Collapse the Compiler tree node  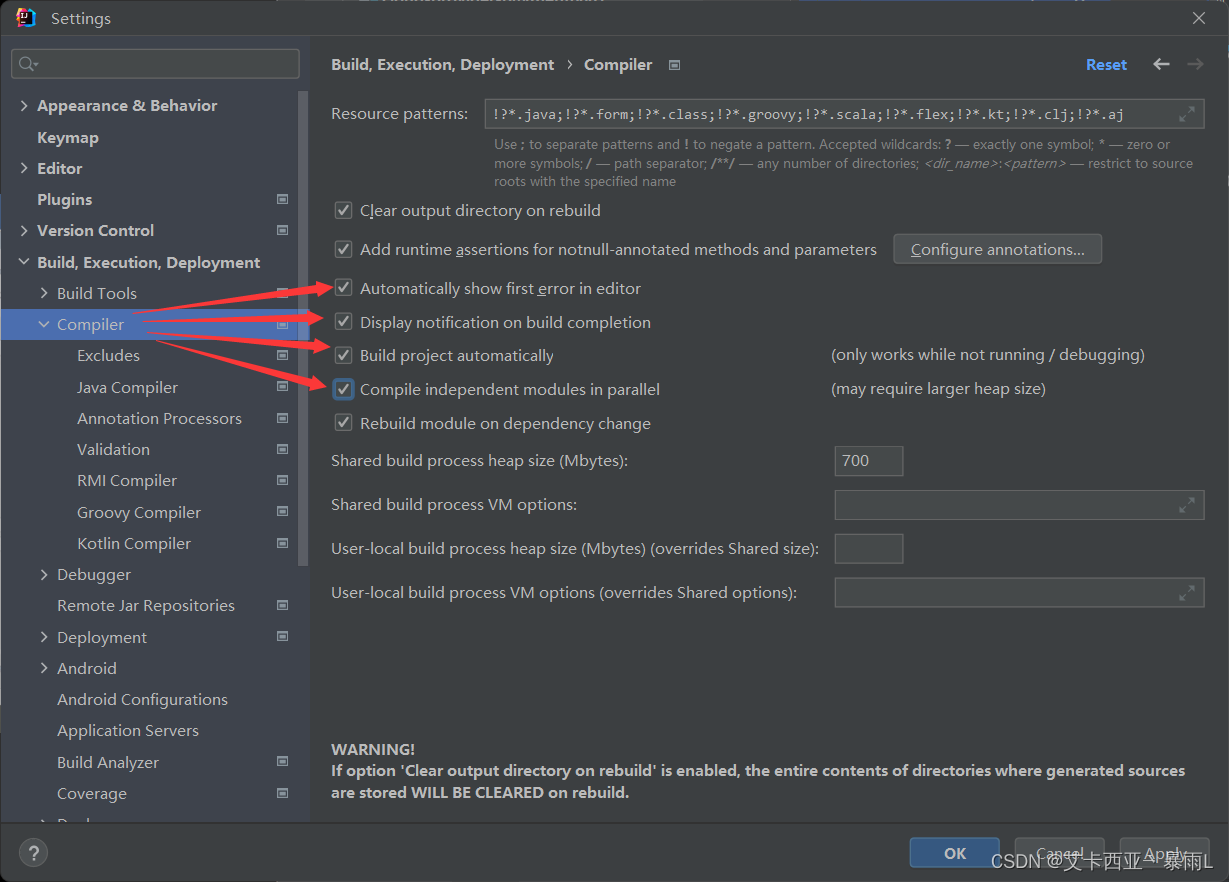click(x=42, y=324)
